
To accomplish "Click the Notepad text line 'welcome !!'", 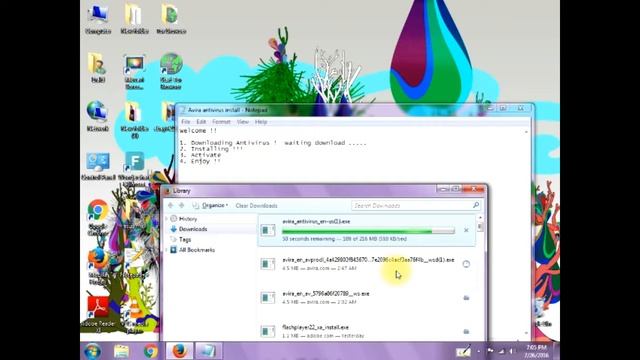I will pos(198,131).
